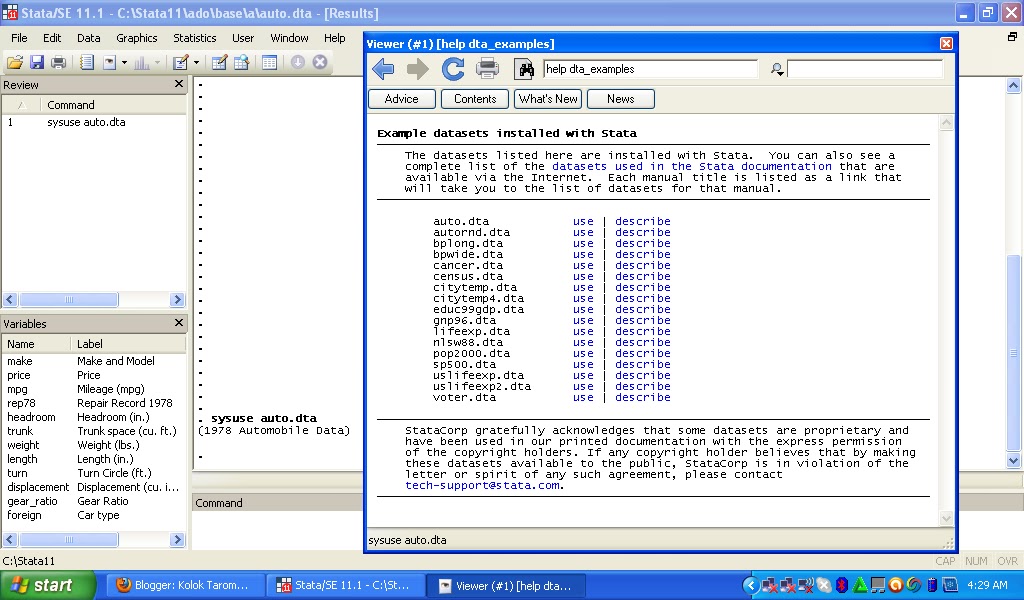
Task: Click the Name column header in Variables
Action: 37,343
